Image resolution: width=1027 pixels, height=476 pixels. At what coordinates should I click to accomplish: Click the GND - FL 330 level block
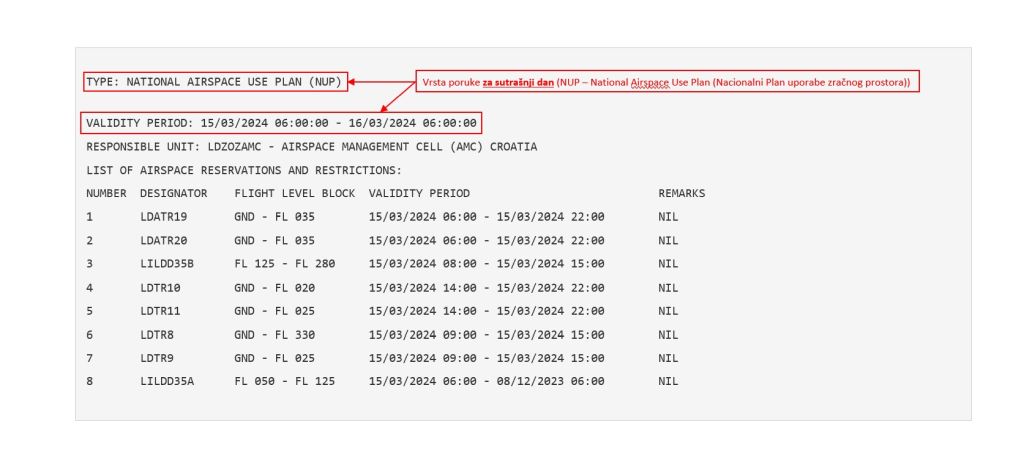click(x=274, y=335)
